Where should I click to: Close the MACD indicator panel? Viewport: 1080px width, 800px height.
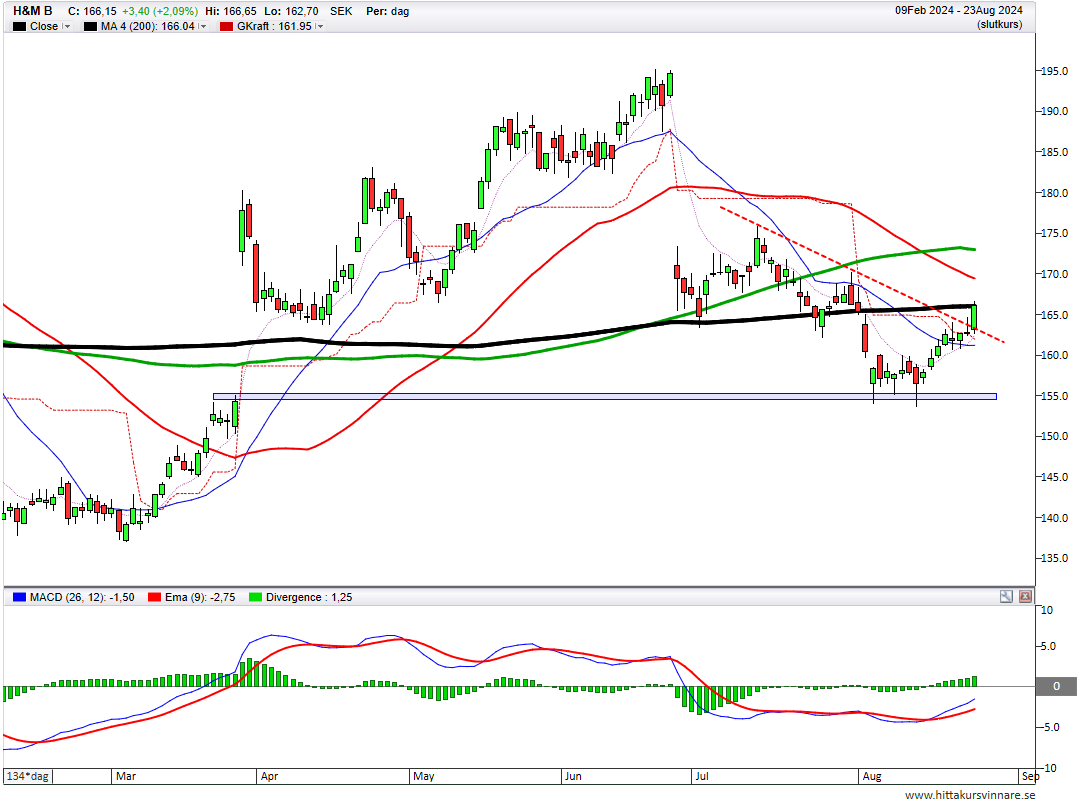[x=1026, y=597]
